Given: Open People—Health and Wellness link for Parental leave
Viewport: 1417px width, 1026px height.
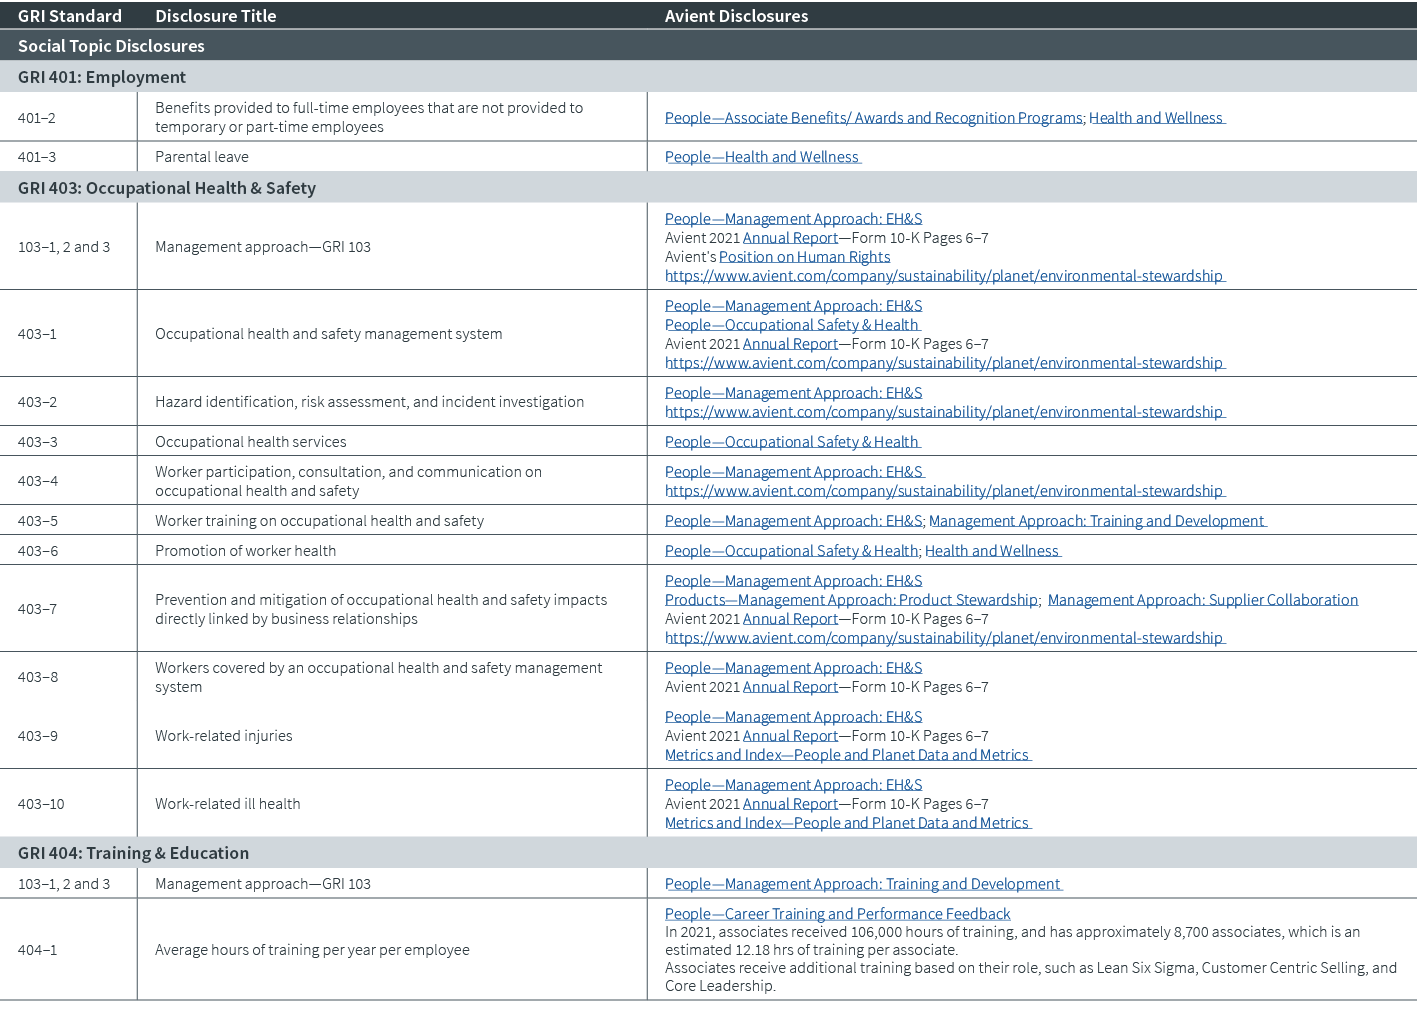Looking at the screenshot, I should pos(762,157).
